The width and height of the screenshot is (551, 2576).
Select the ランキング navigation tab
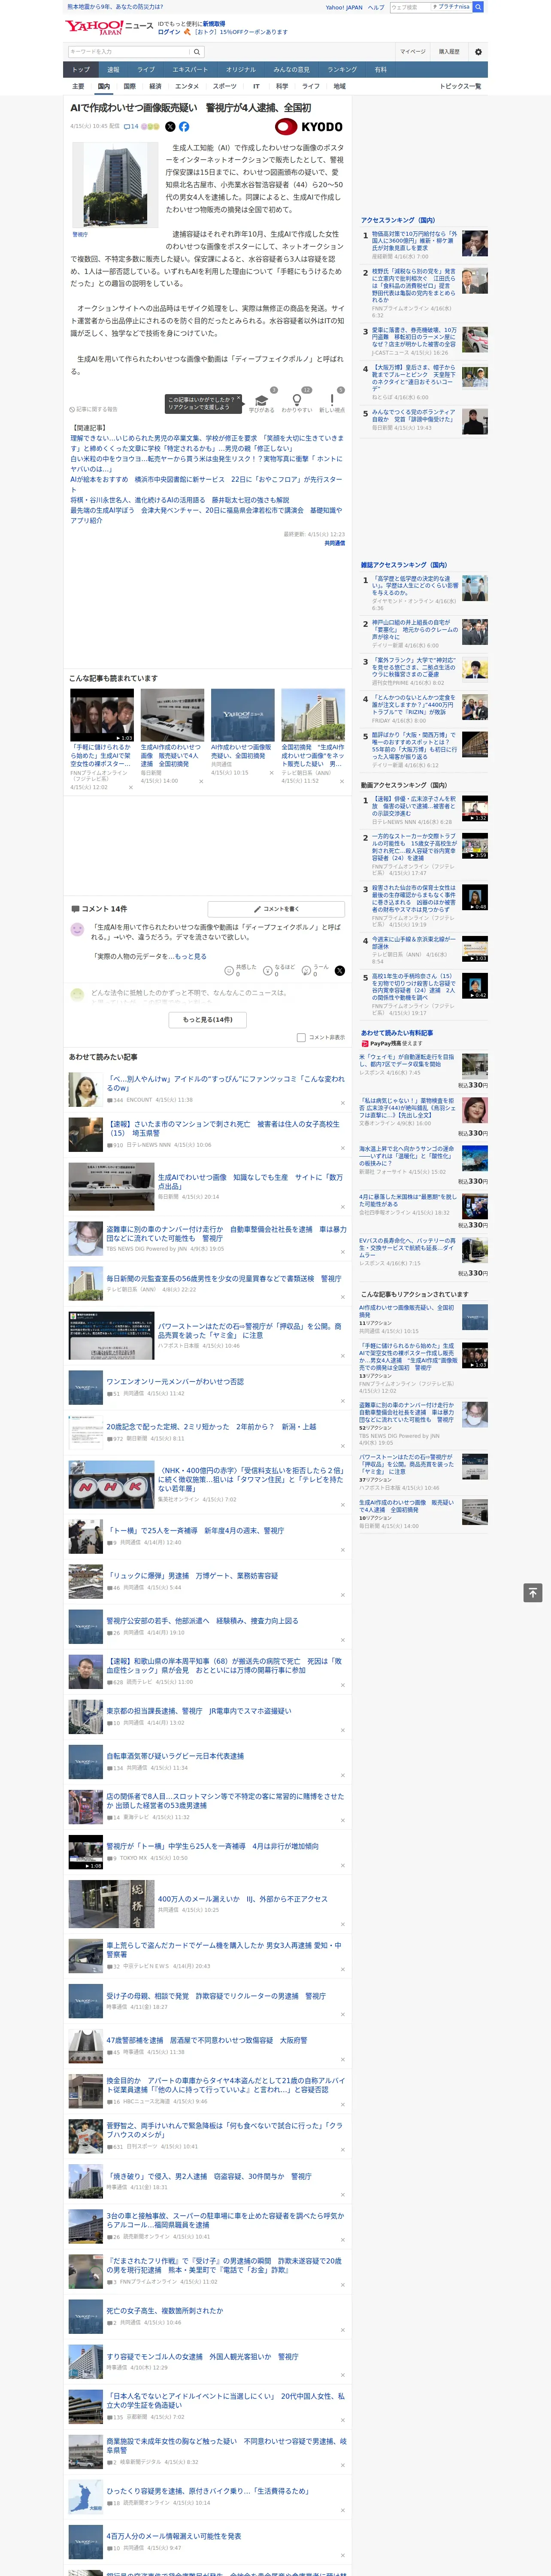click(342, 70)
